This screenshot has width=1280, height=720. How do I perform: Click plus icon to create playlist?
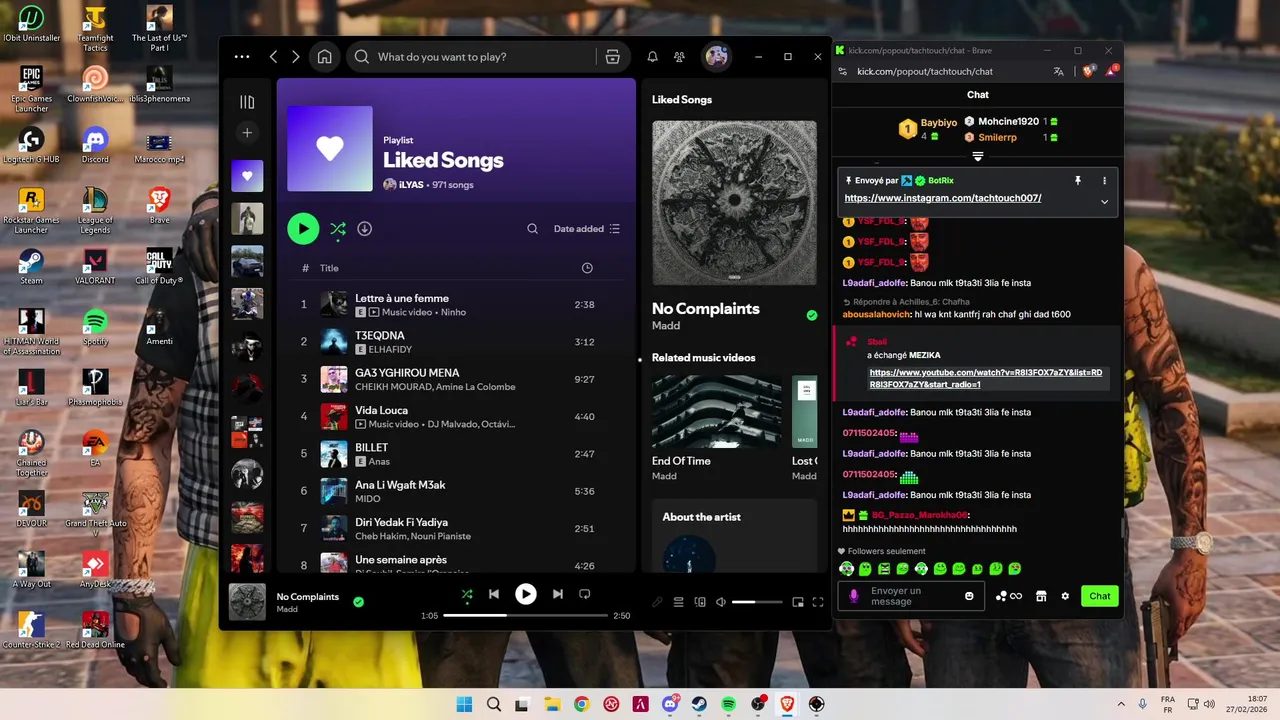[247, 133]
